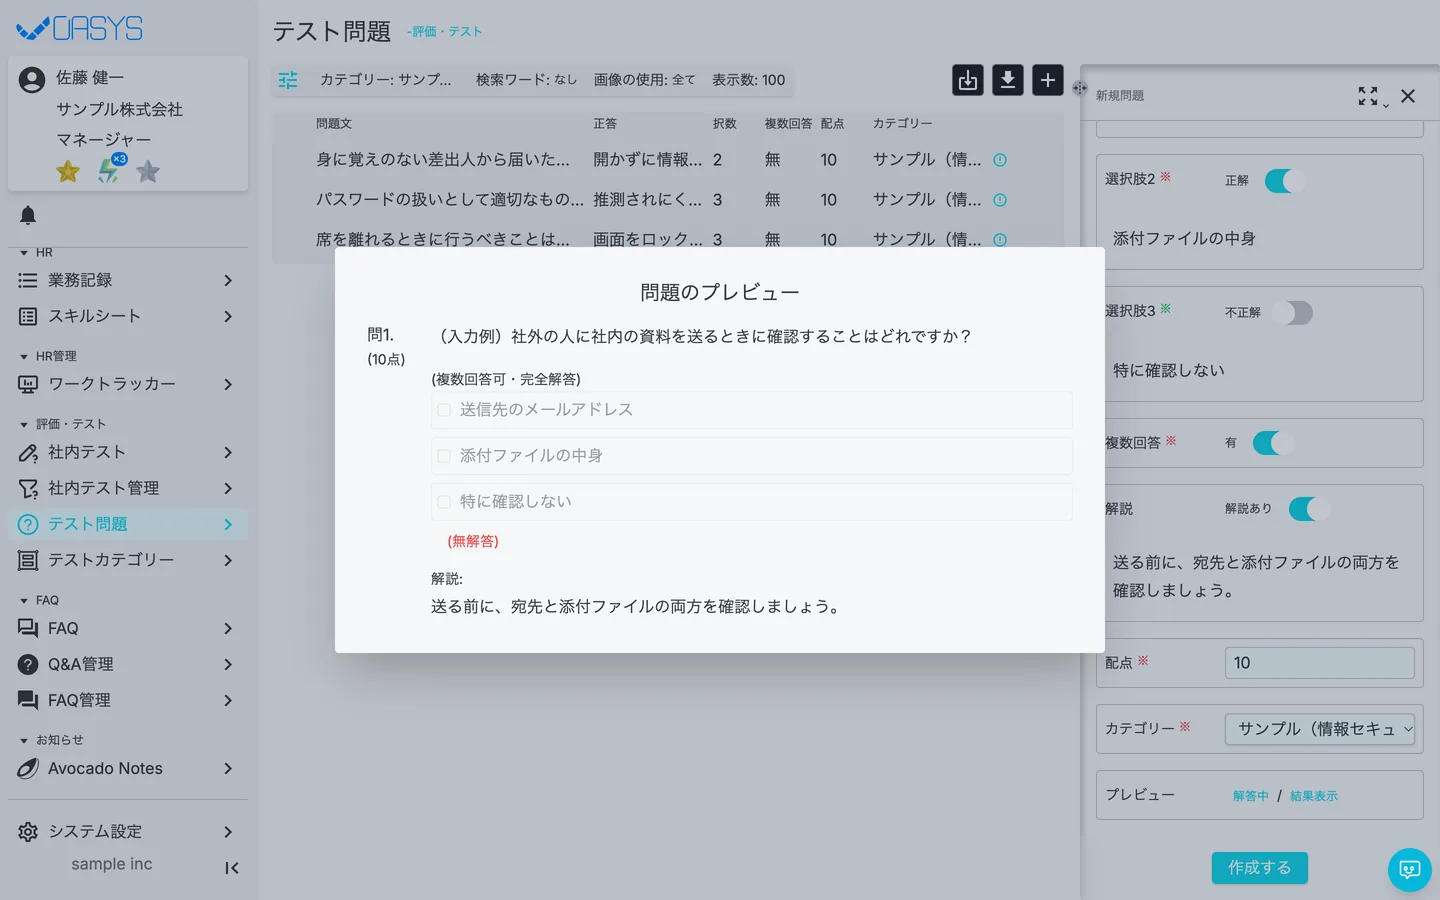Click the import into box icon button
The width and height of the screenshot is (1440, 900).
[968, 80]
